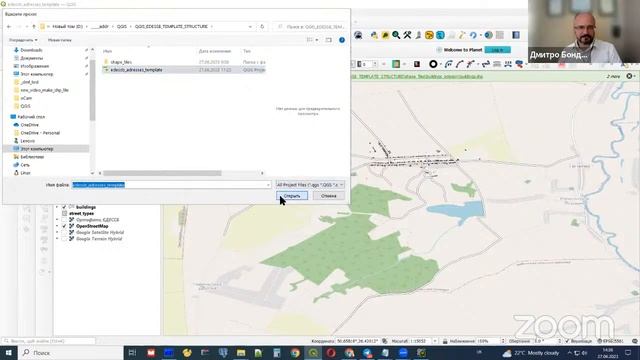Open Downloads in the navigation pane

click(x=31, y=50)
